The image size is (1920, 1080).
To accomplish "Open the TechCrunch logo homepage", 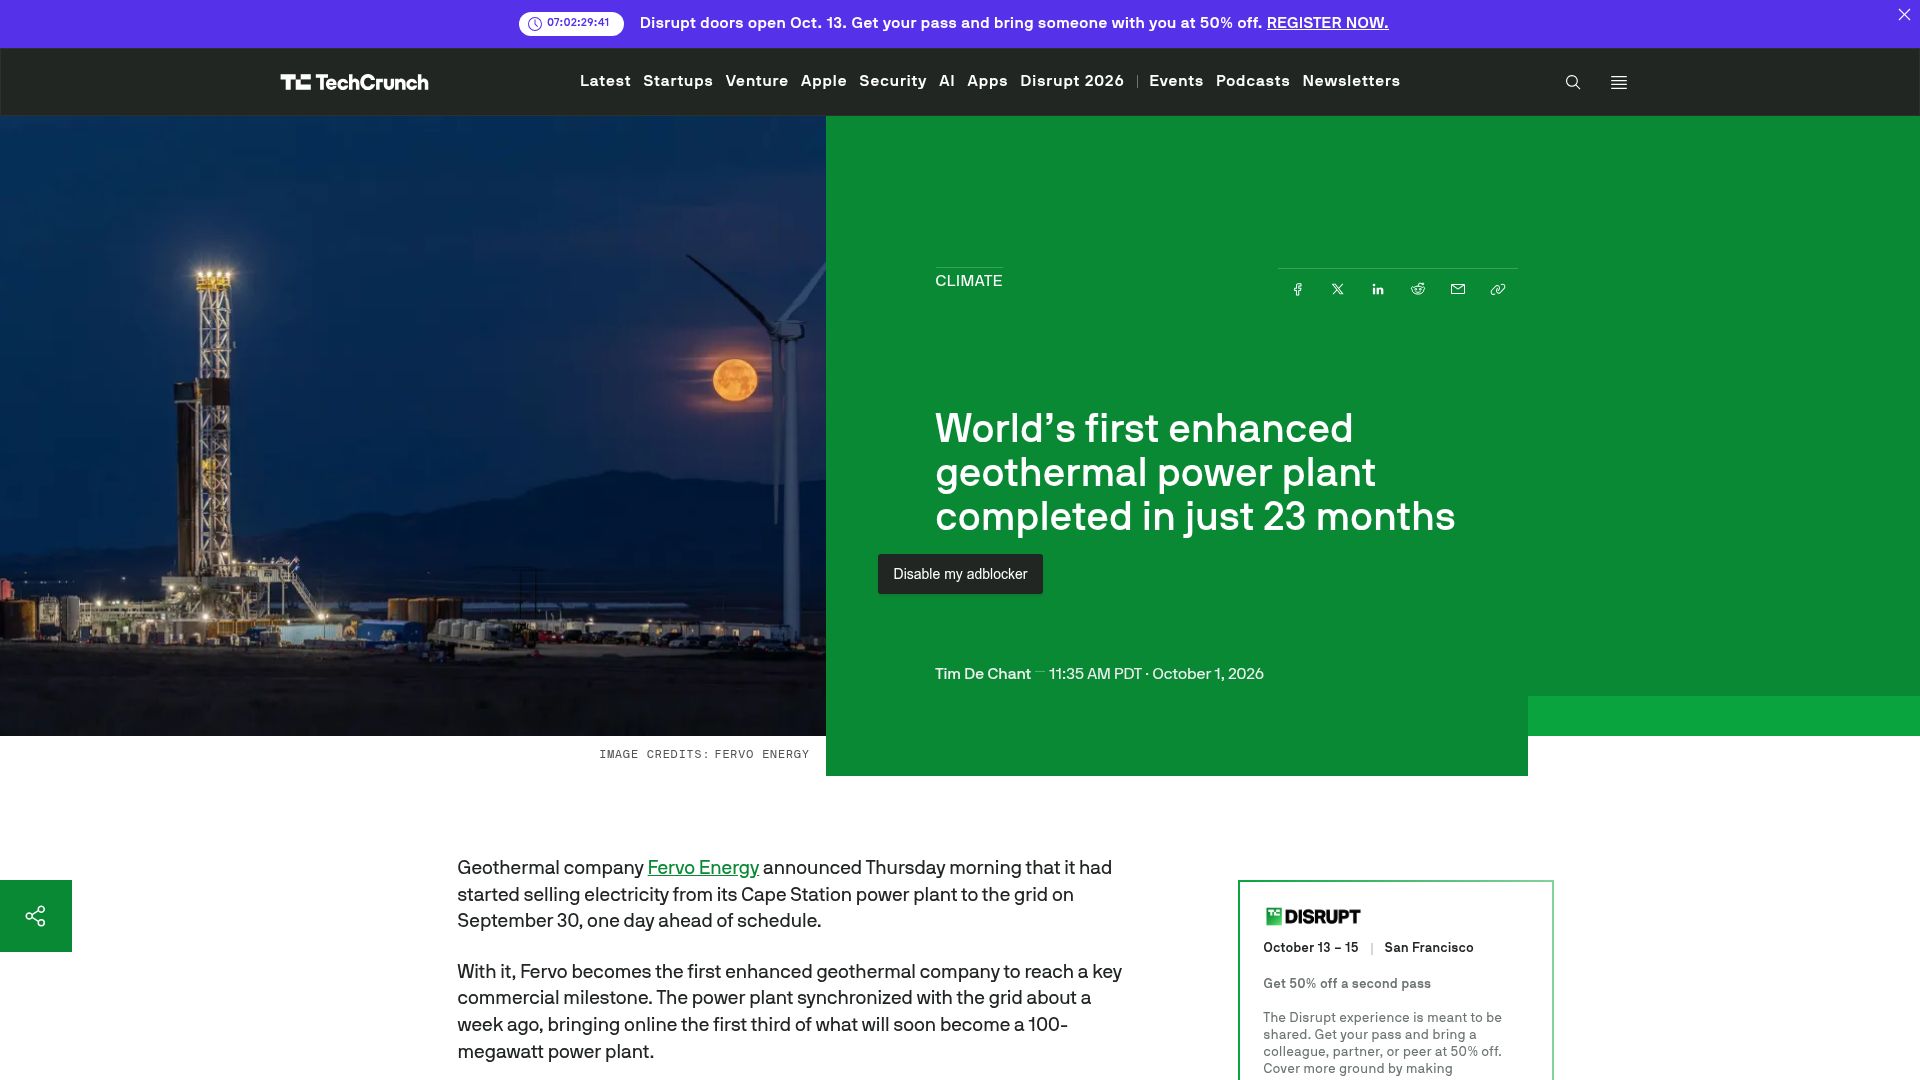I will coord(354,82).
